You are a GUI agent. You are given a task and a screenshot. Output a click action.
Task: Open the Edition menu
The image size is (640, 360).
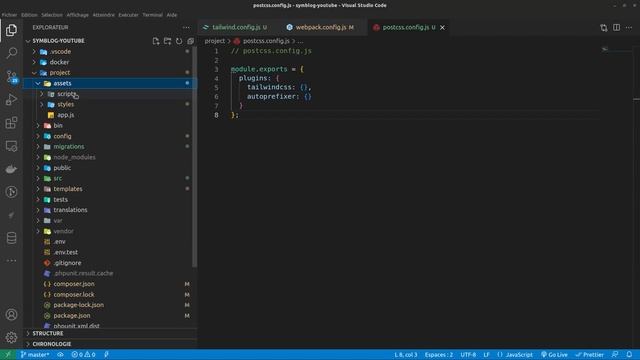[x=29, y=15]
